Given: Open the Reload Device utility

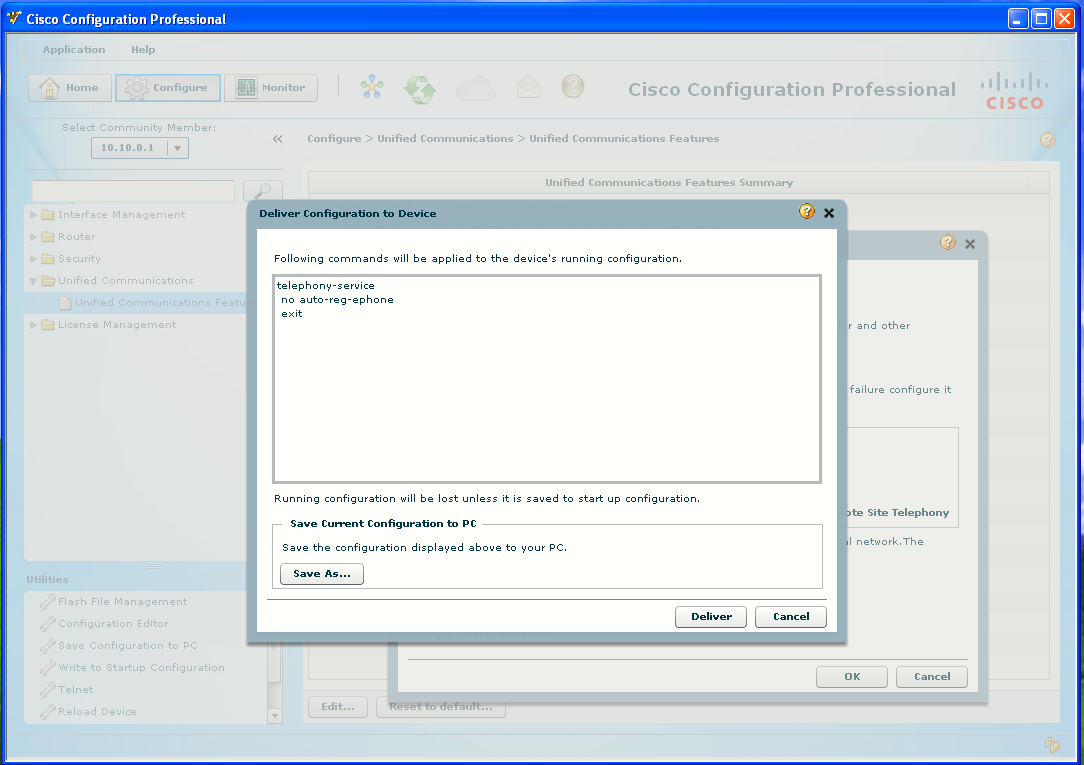Looking at the screenshot, I should [x=97, y=712].
